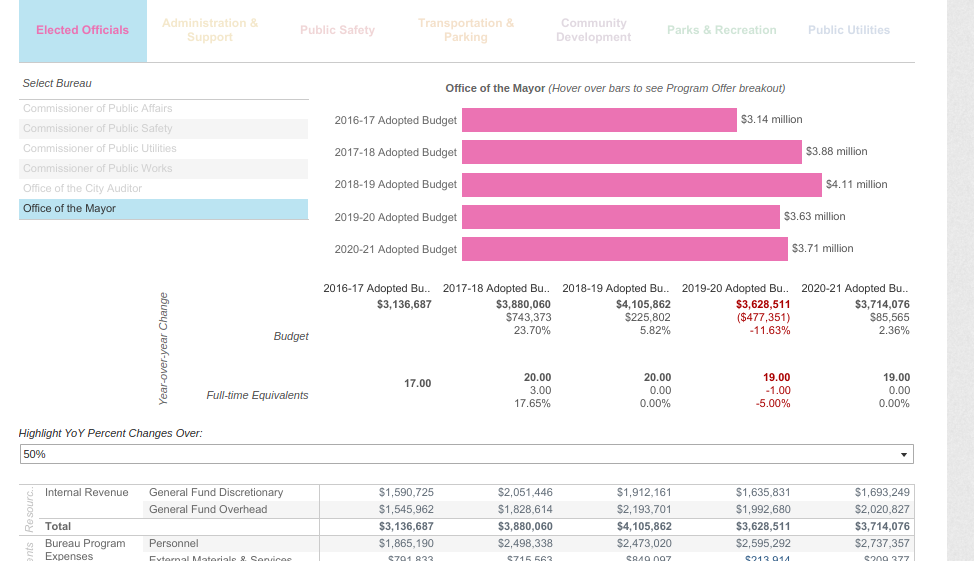Open the Highlight YoY Percent Changes dropdown

click(x=467, y=454)
